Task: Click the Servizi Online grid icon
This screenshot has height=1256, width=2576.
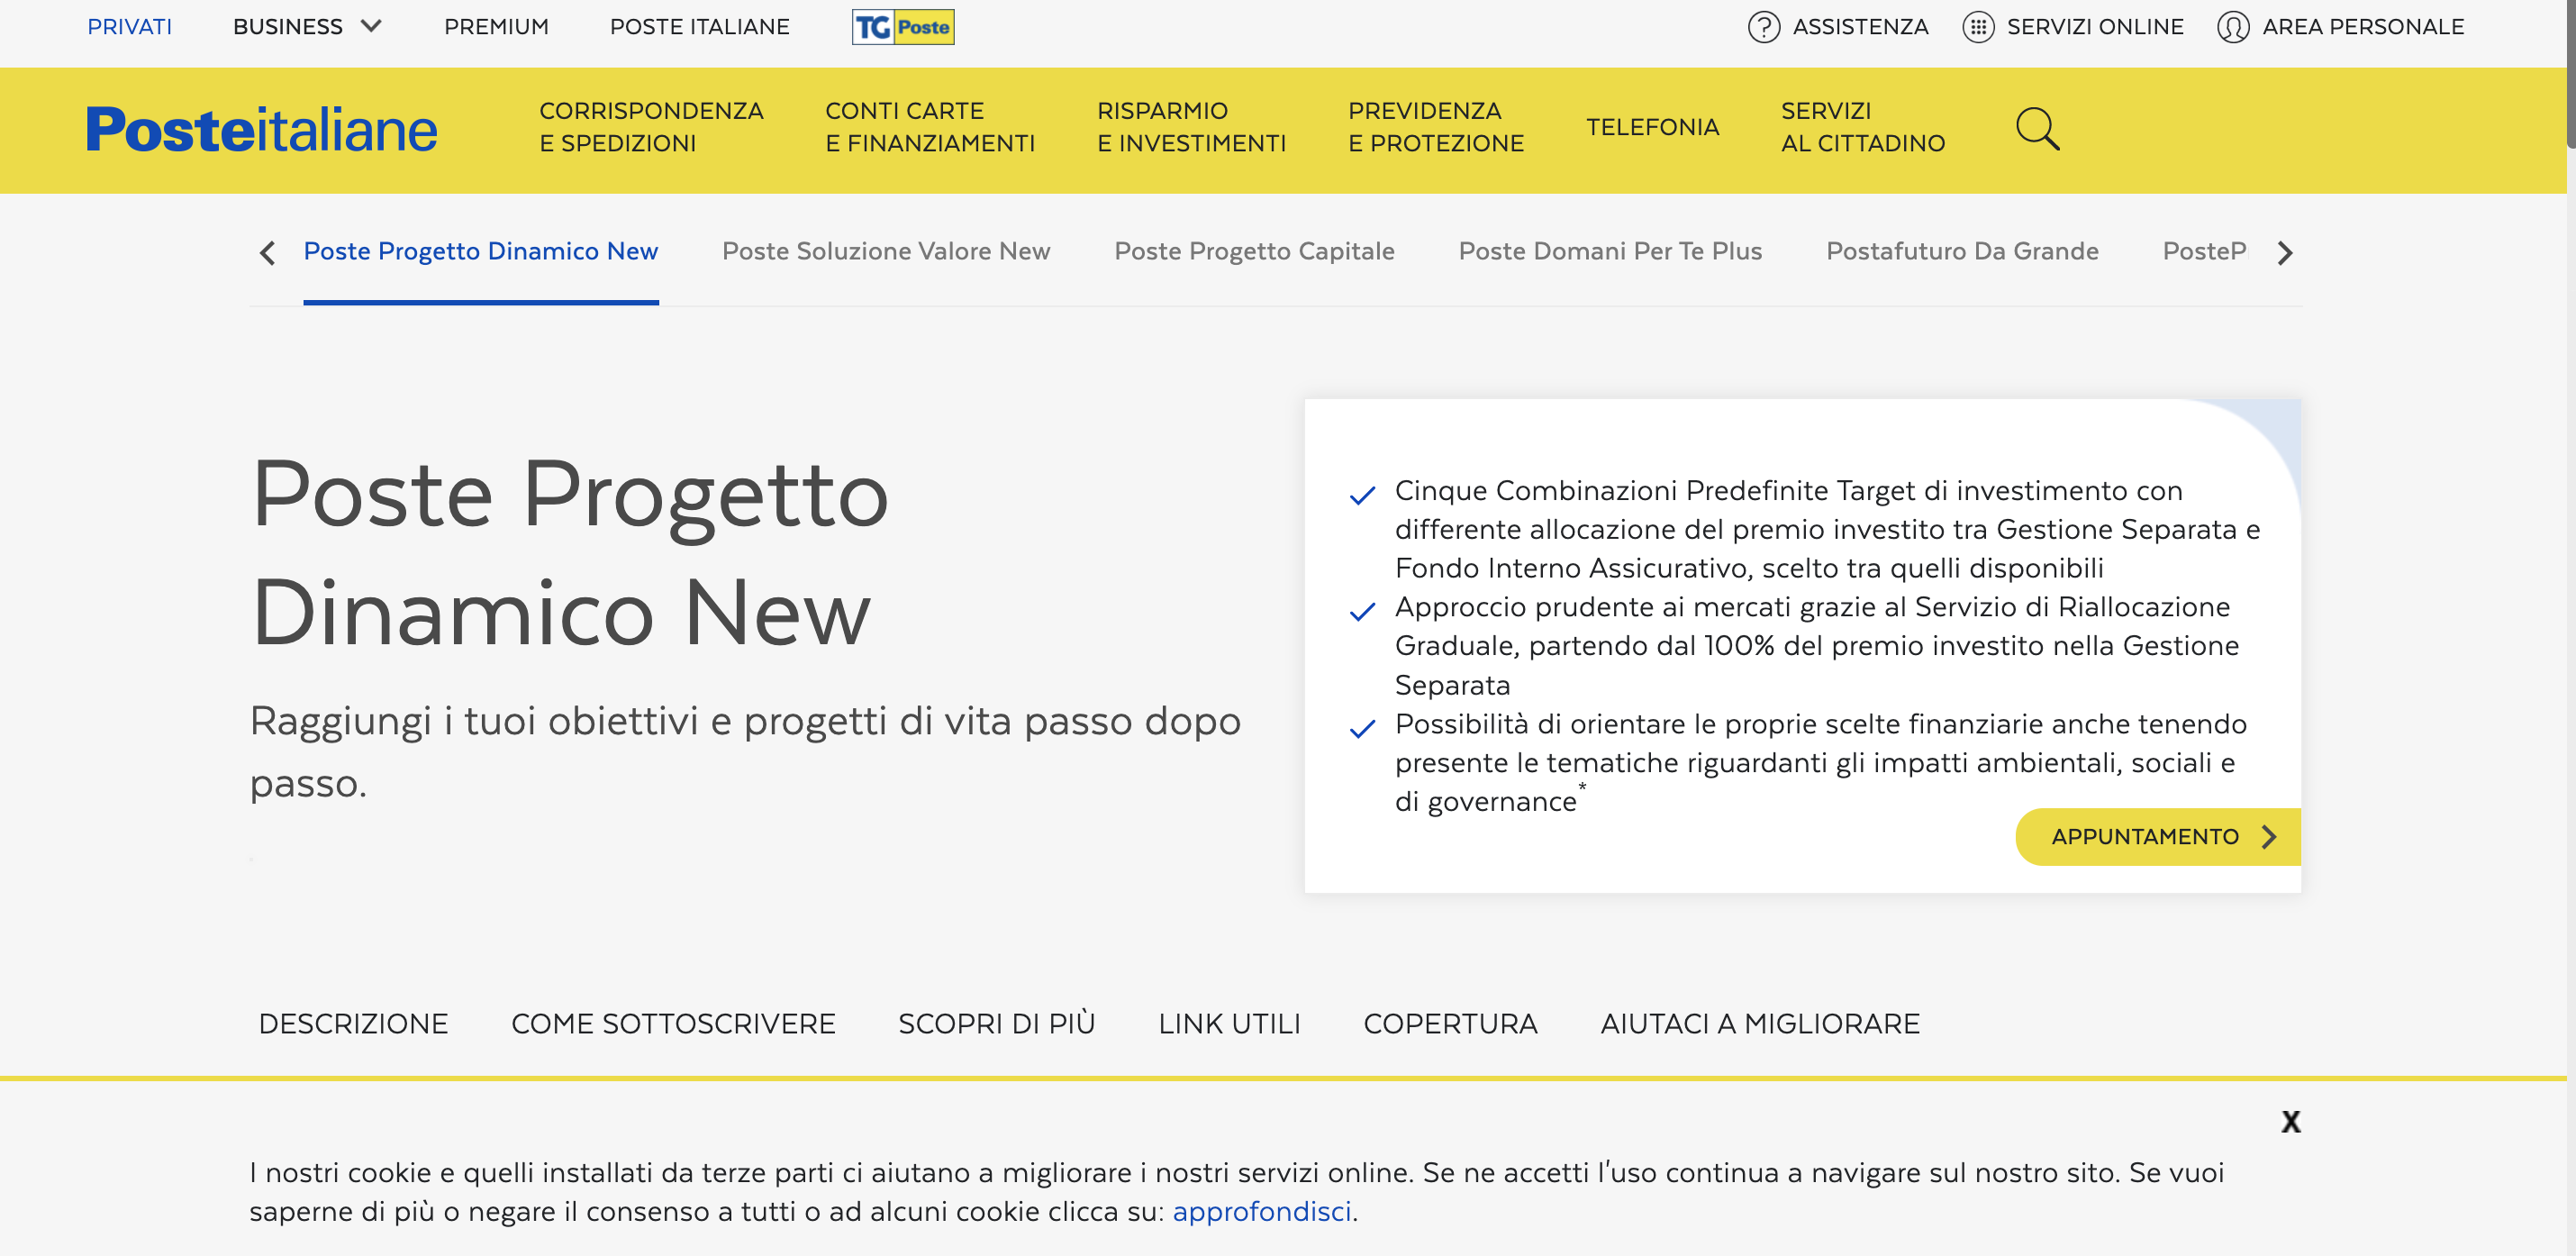Action: tap(1977, 27)
